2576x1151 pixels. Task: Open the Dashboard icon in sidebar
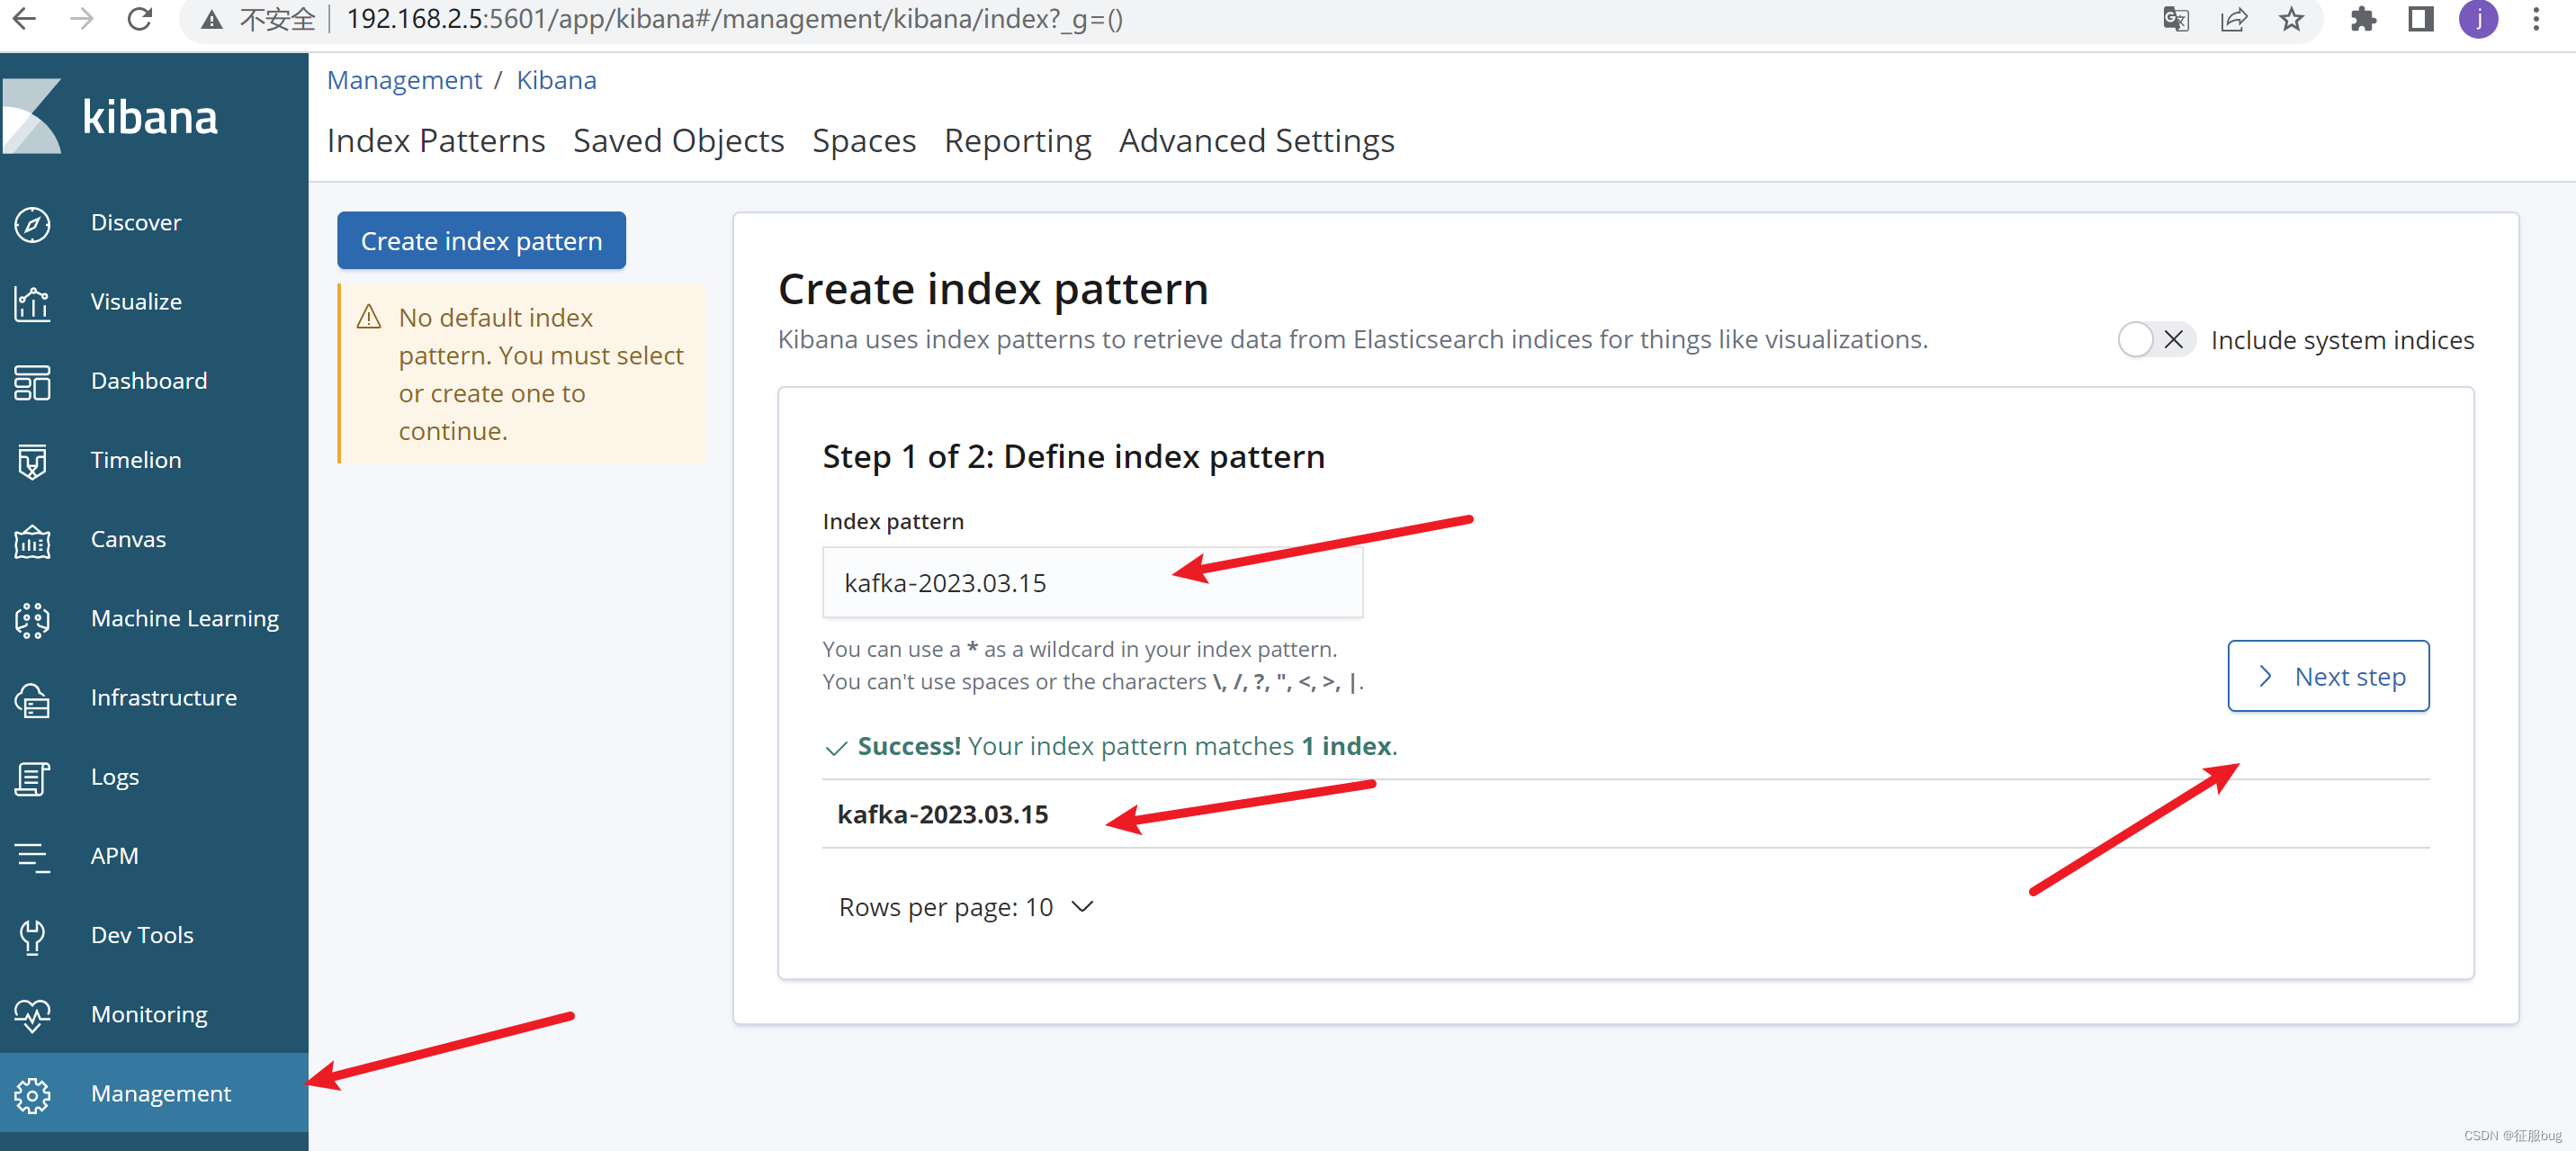tap(32, 382)
